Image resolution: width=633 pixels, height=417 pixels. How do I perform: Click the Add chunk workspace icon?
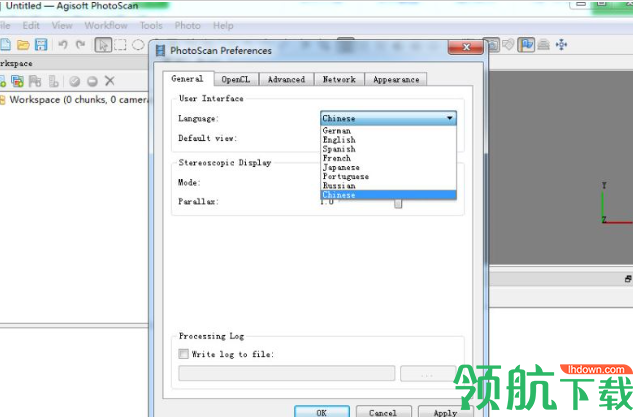click(x=2, y=81)
